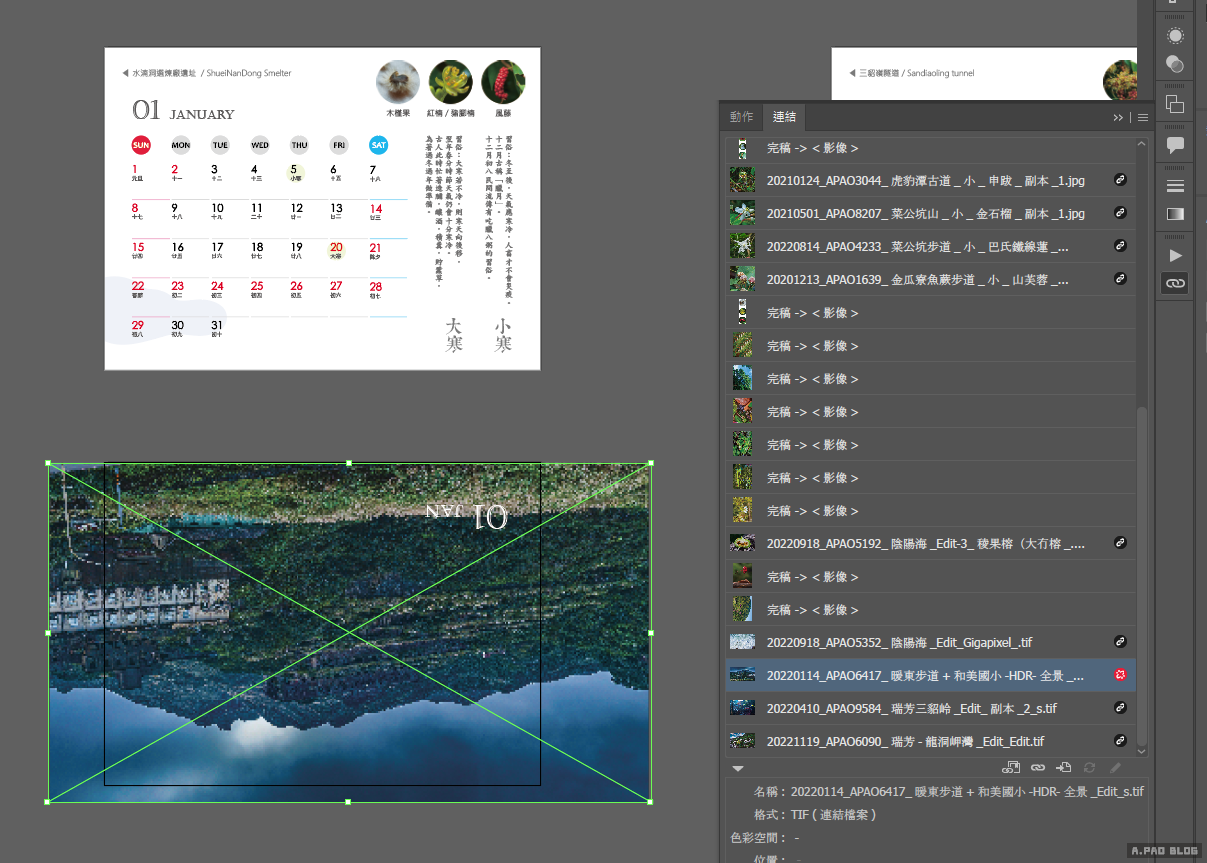
Task: Click the Go To Link icon
Action: tap(1064, 768)
